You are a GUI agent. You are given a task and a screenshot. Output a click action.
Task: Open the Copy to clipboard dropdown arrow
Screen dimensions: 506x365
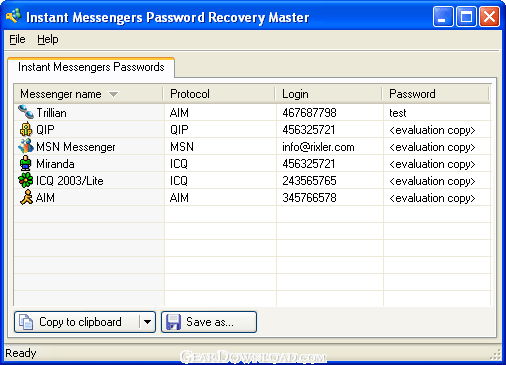[147, 322]
